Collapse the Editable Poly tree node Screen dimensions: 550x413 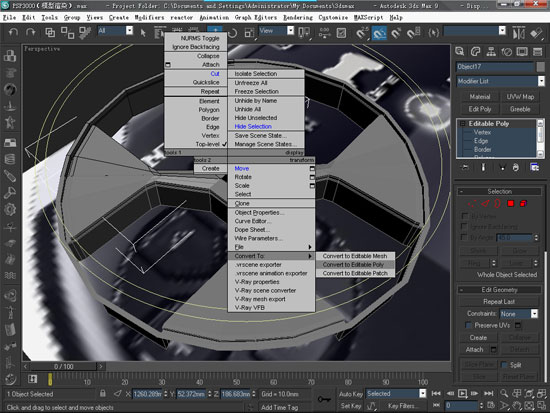tap(462, 124)
